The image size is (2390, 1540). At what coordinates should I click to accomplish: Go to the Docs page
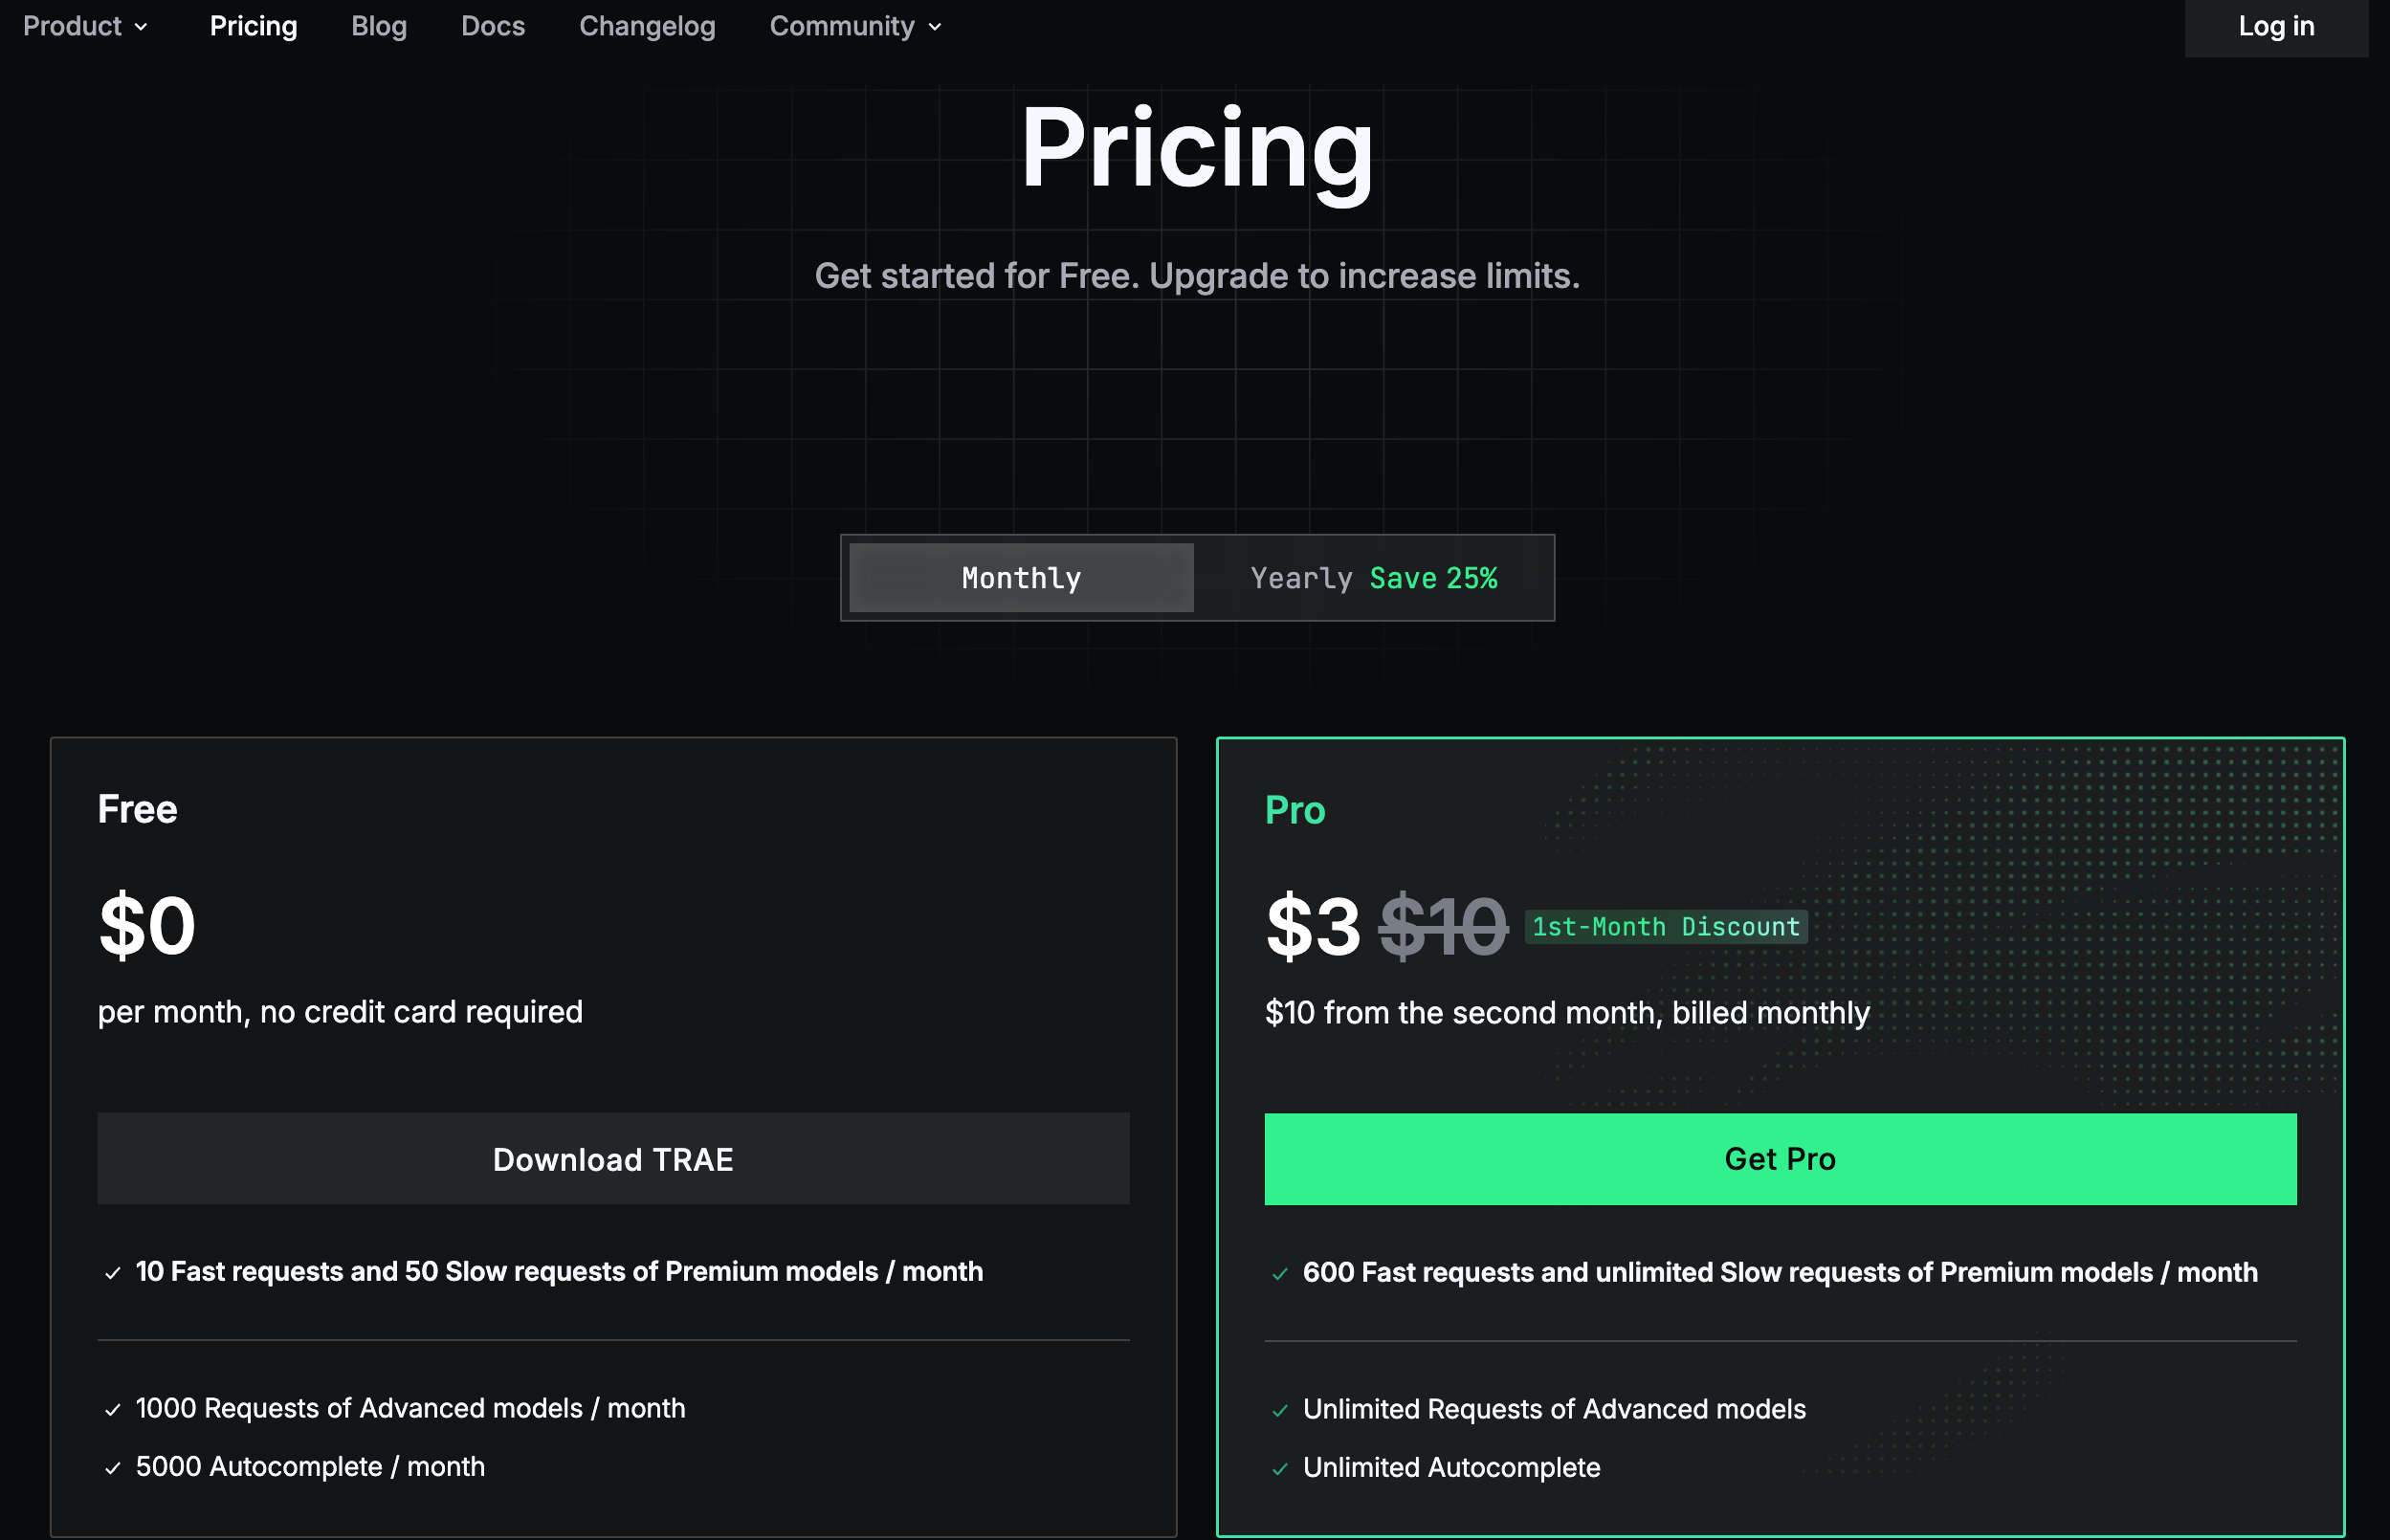pyautogui.click(x=493, y=26)
